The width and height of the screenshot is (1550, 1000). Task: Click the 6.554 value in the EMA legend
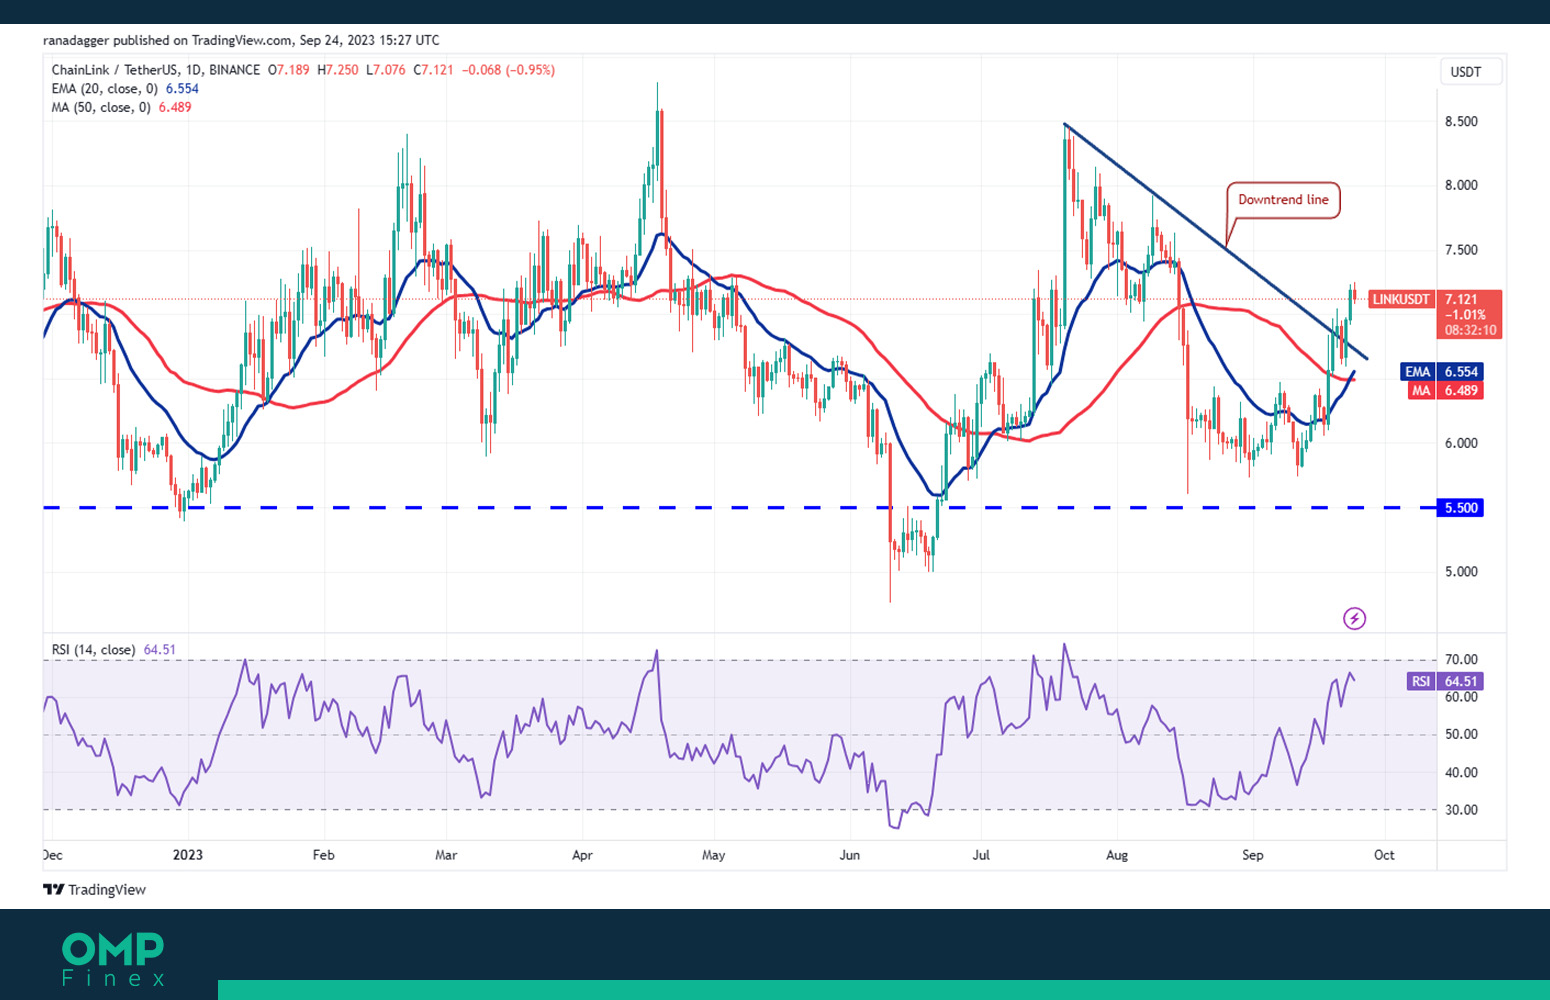[x=182, y=89]
